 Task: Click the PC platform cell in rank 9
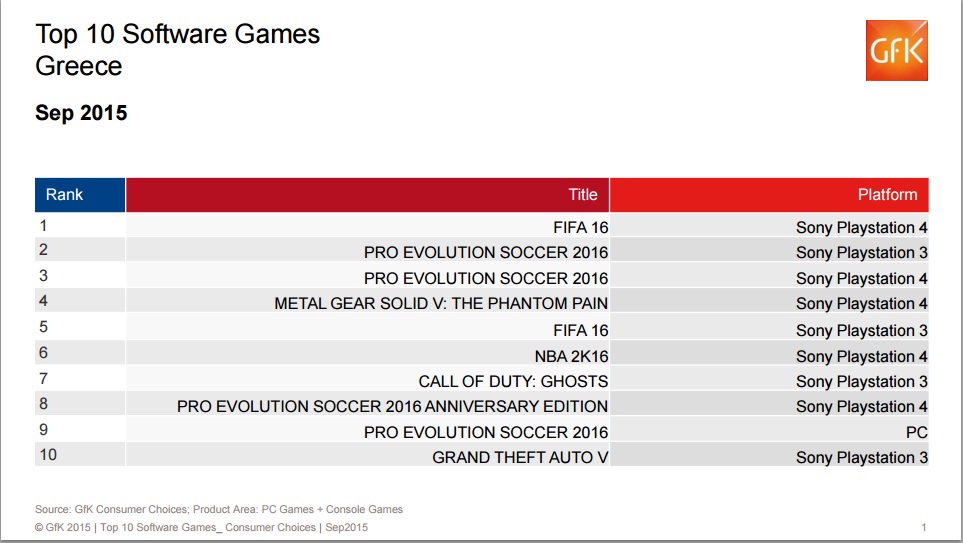[x=916, y=432]
